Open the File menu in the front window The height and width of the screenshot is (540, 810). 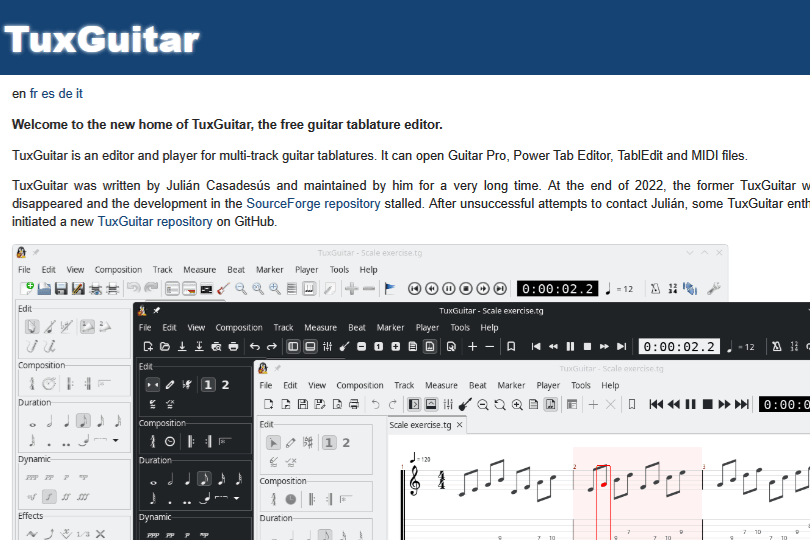[x=268, y=385]
